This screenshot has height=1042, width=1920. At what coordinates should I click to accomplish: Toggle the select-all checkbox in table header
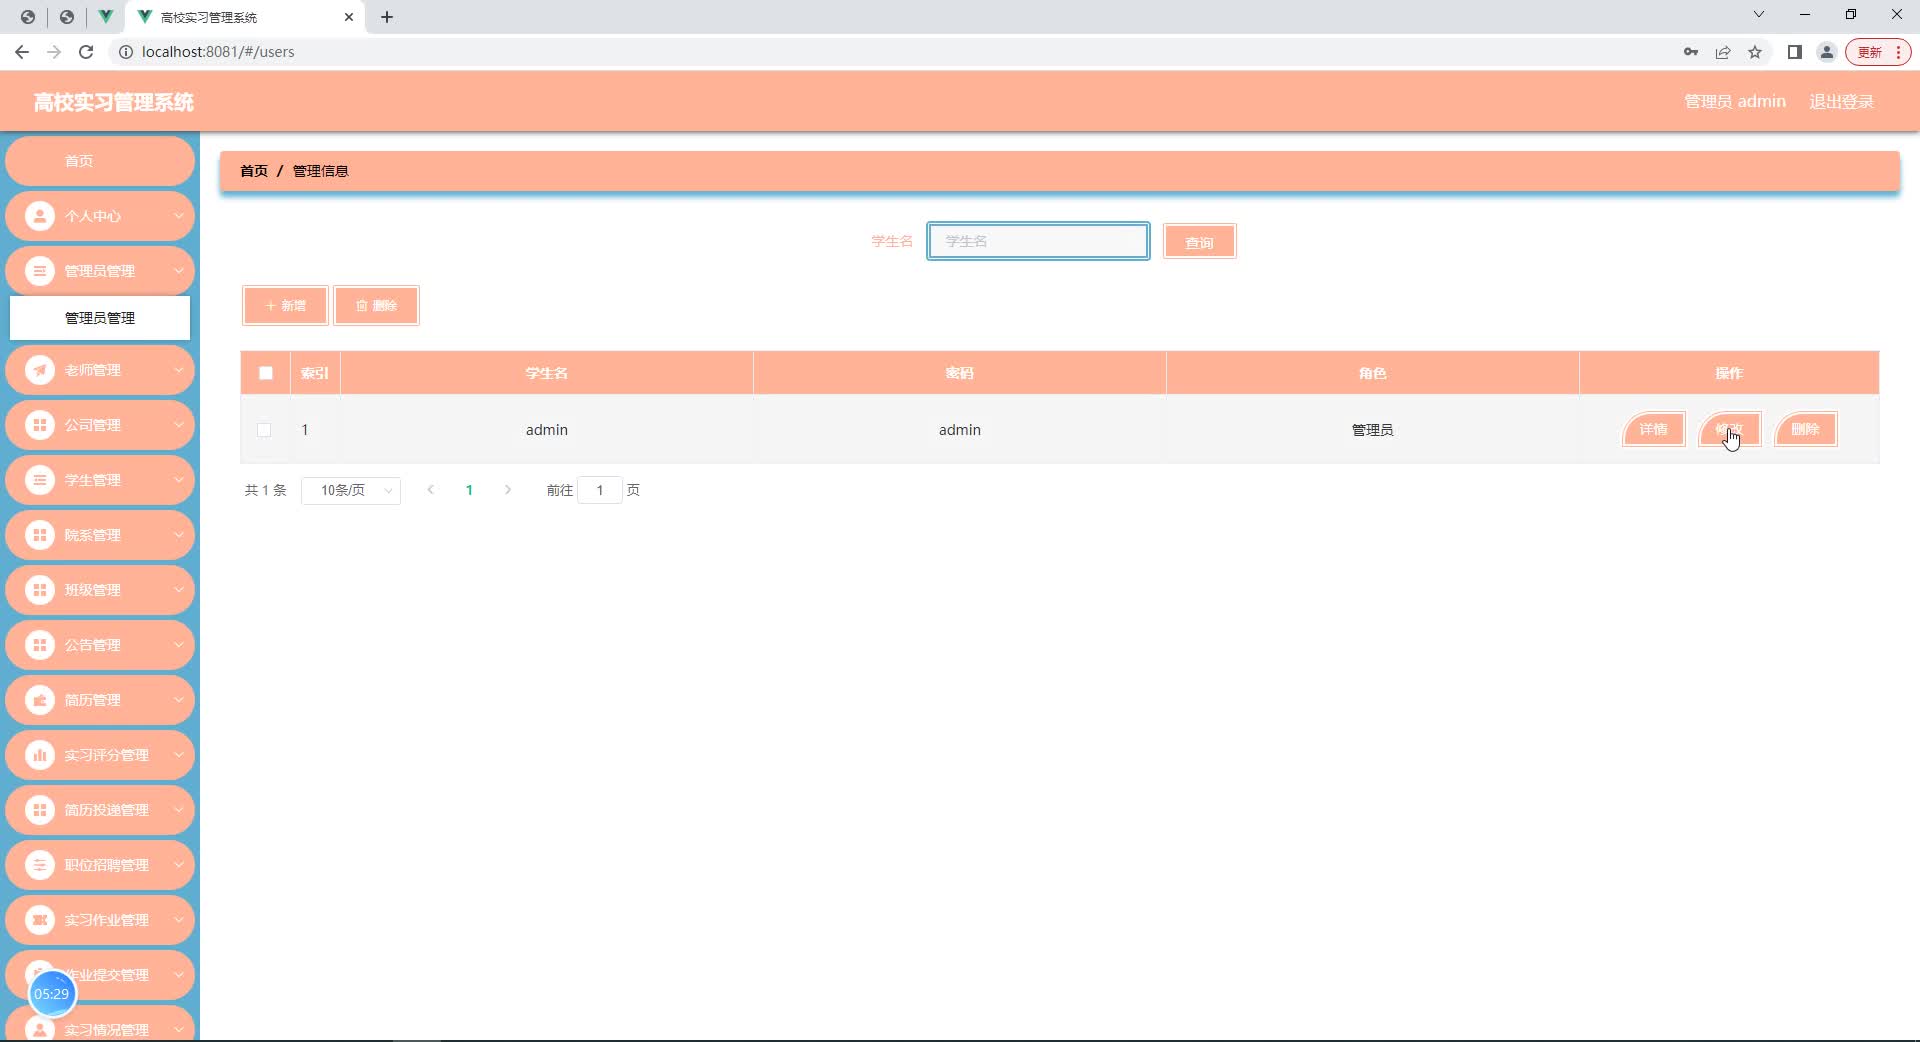[266, 373]
